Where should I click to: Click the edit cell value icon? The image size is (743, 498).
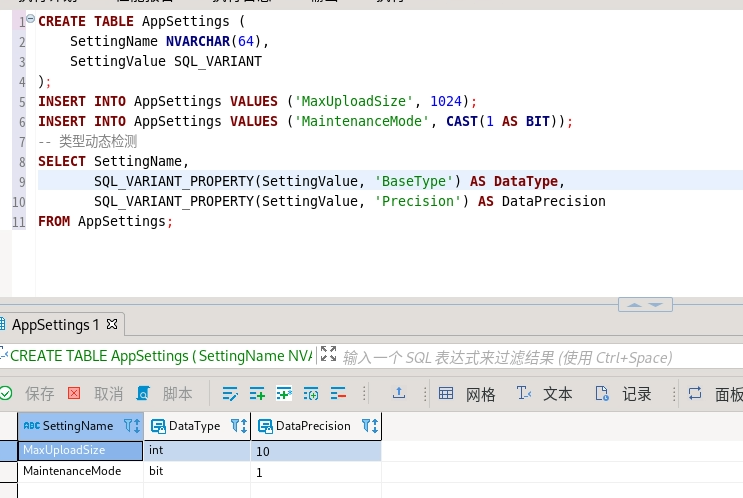tap(231, 394)
